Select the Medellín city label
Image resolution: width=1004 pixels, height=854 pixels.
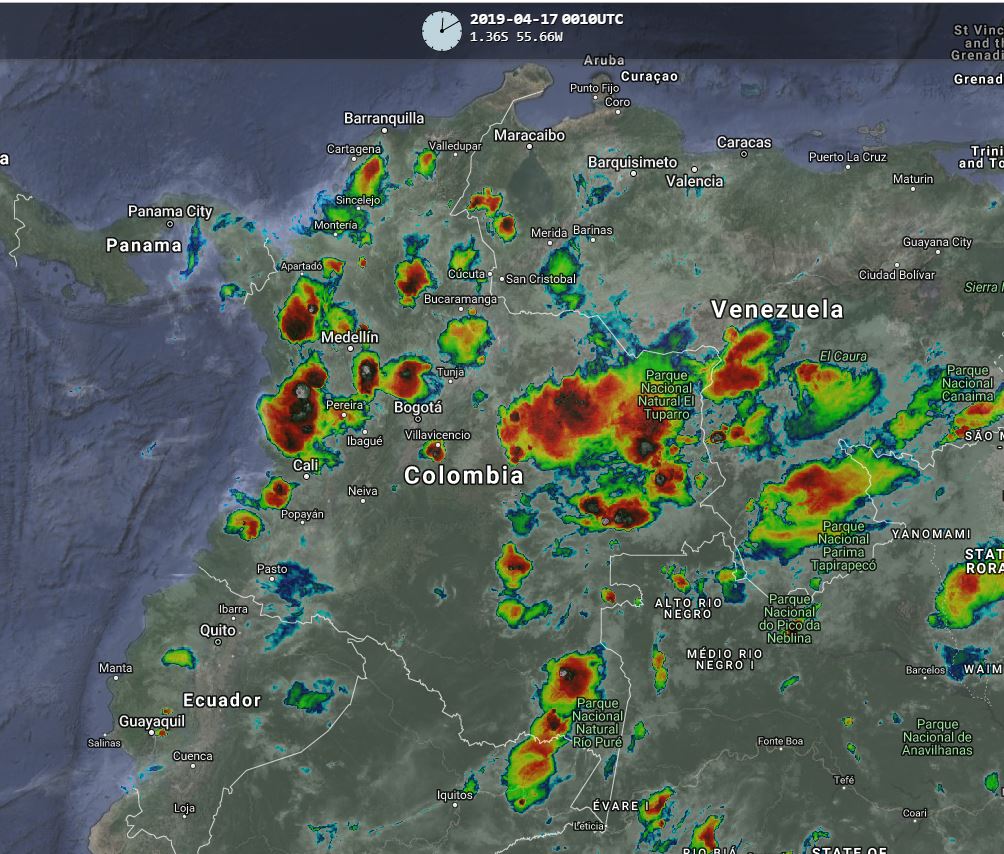[x=350, y=338]
